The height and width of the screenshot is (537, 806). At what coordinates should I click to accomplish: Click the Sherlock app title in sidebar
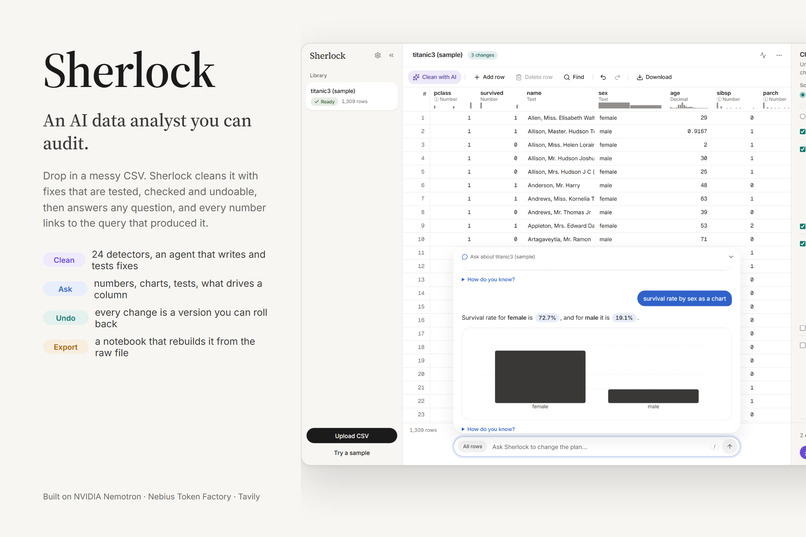click(327, 55)
